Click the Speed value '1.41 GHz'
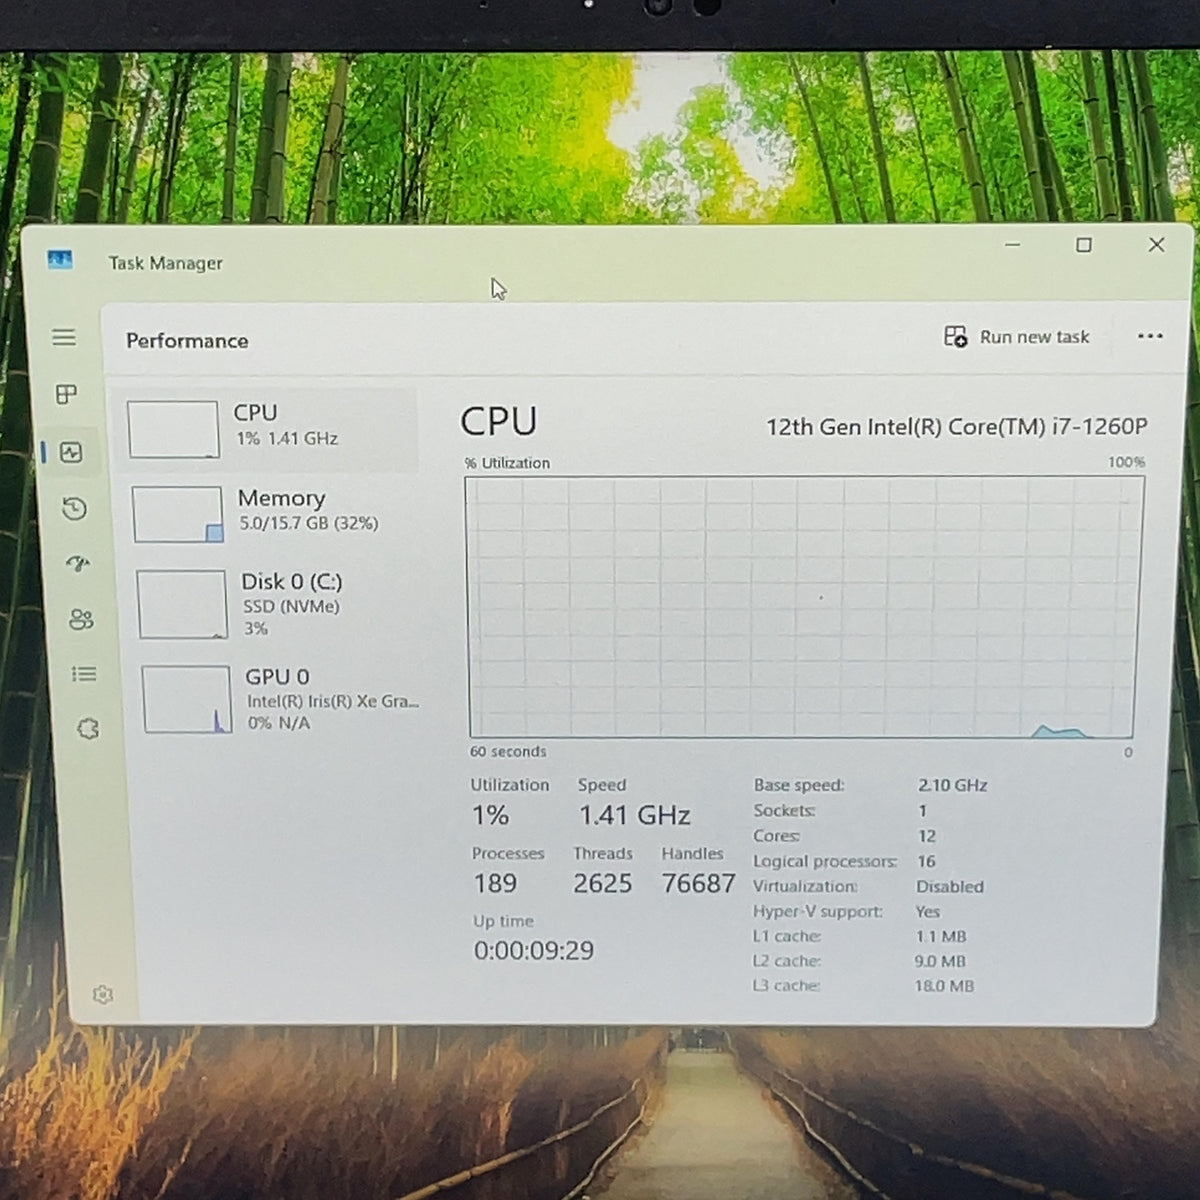Screen dimensions: 1200x1200 point(635,816)
